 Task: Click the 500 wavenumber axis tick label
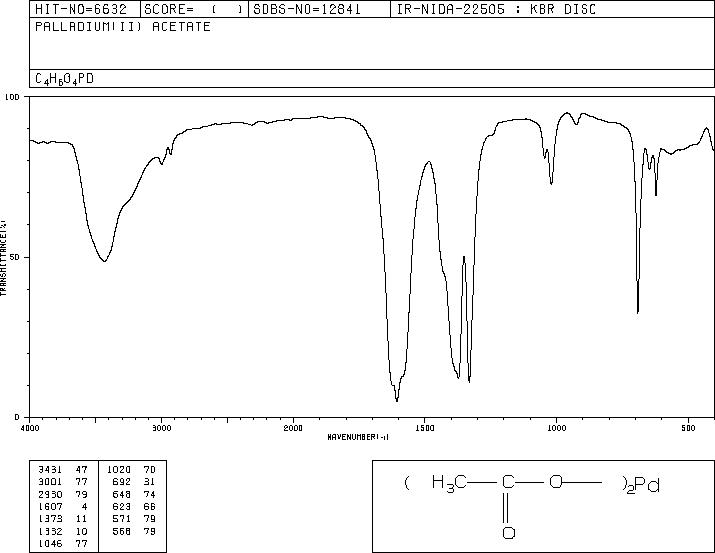tap(688, 428)
